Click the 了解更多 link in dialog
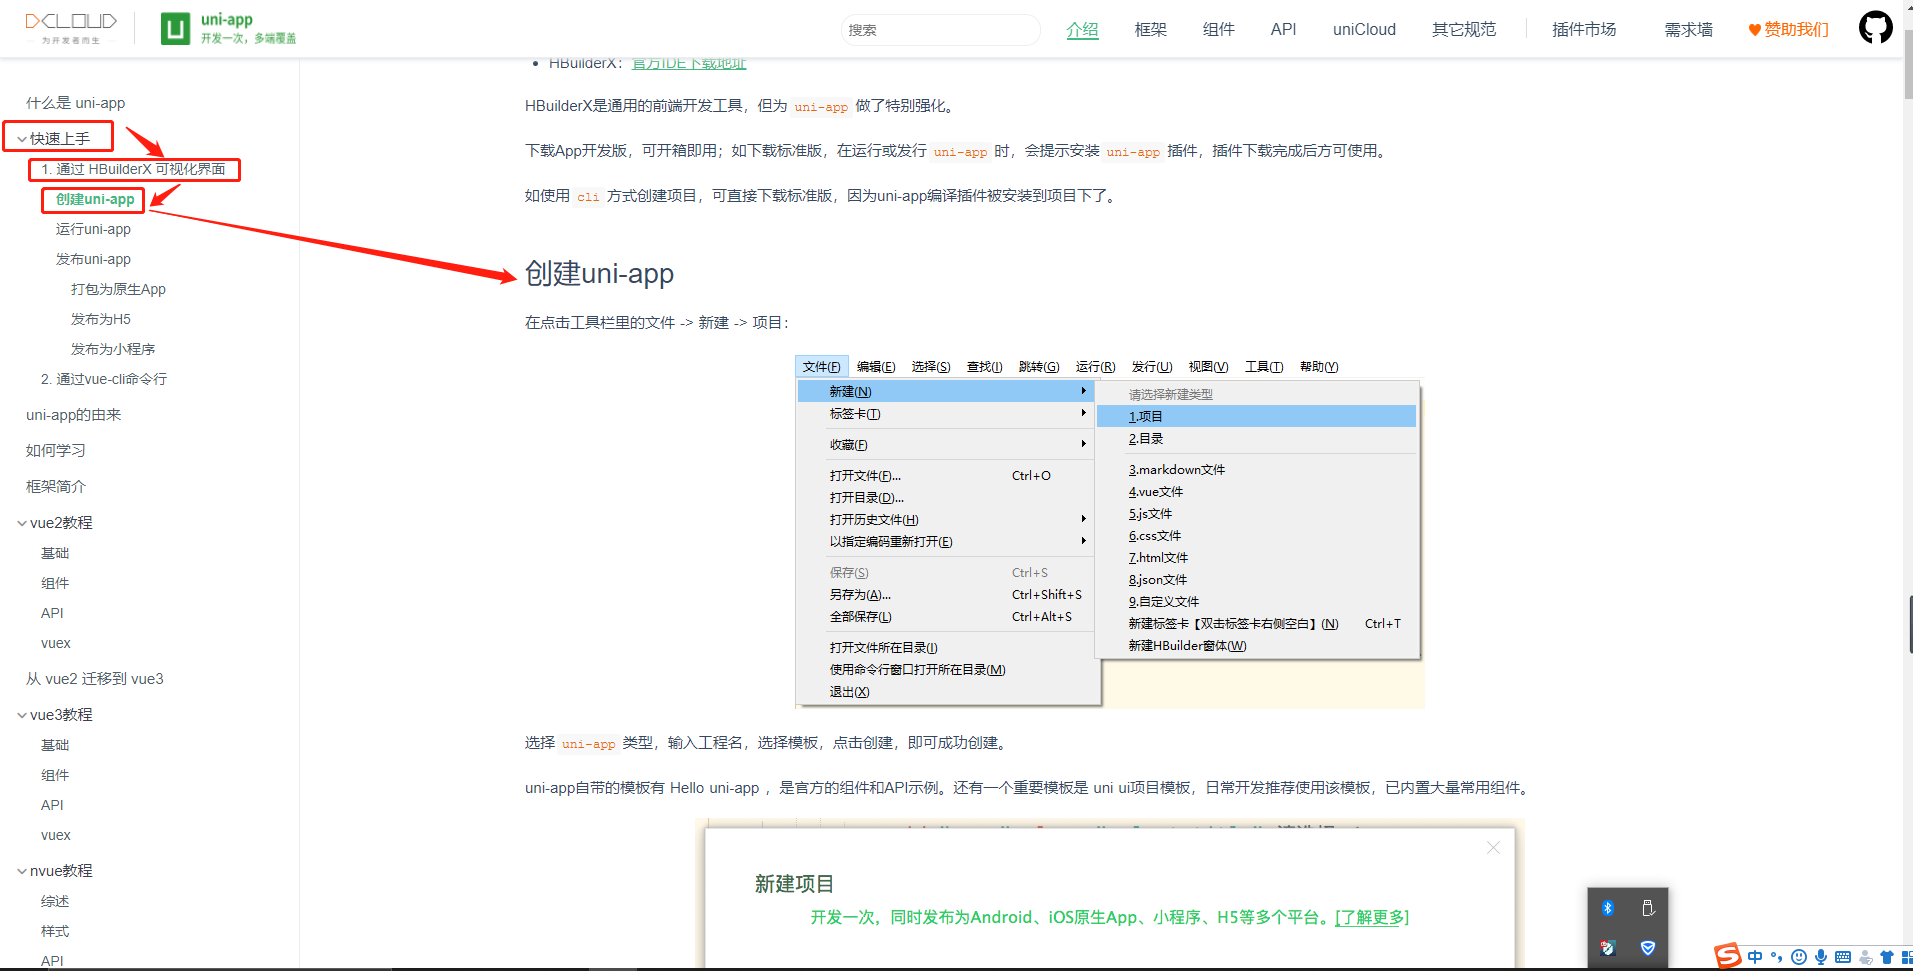Screen dimensions: 1913x971 1372,917
